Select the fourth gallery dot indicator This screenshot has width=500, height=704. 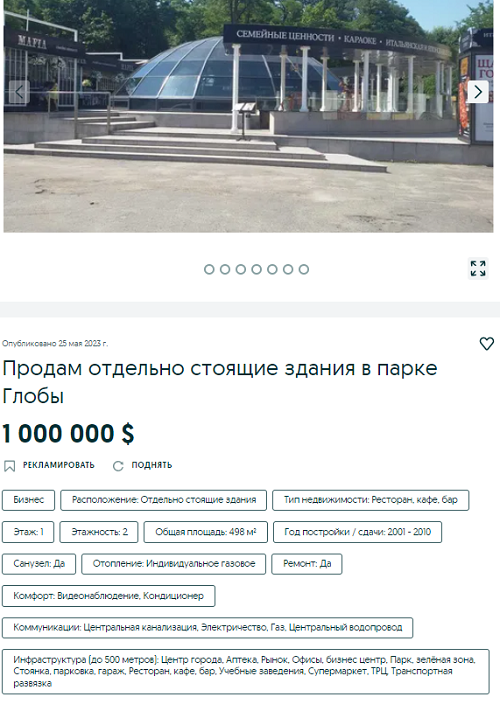point(256,269)
